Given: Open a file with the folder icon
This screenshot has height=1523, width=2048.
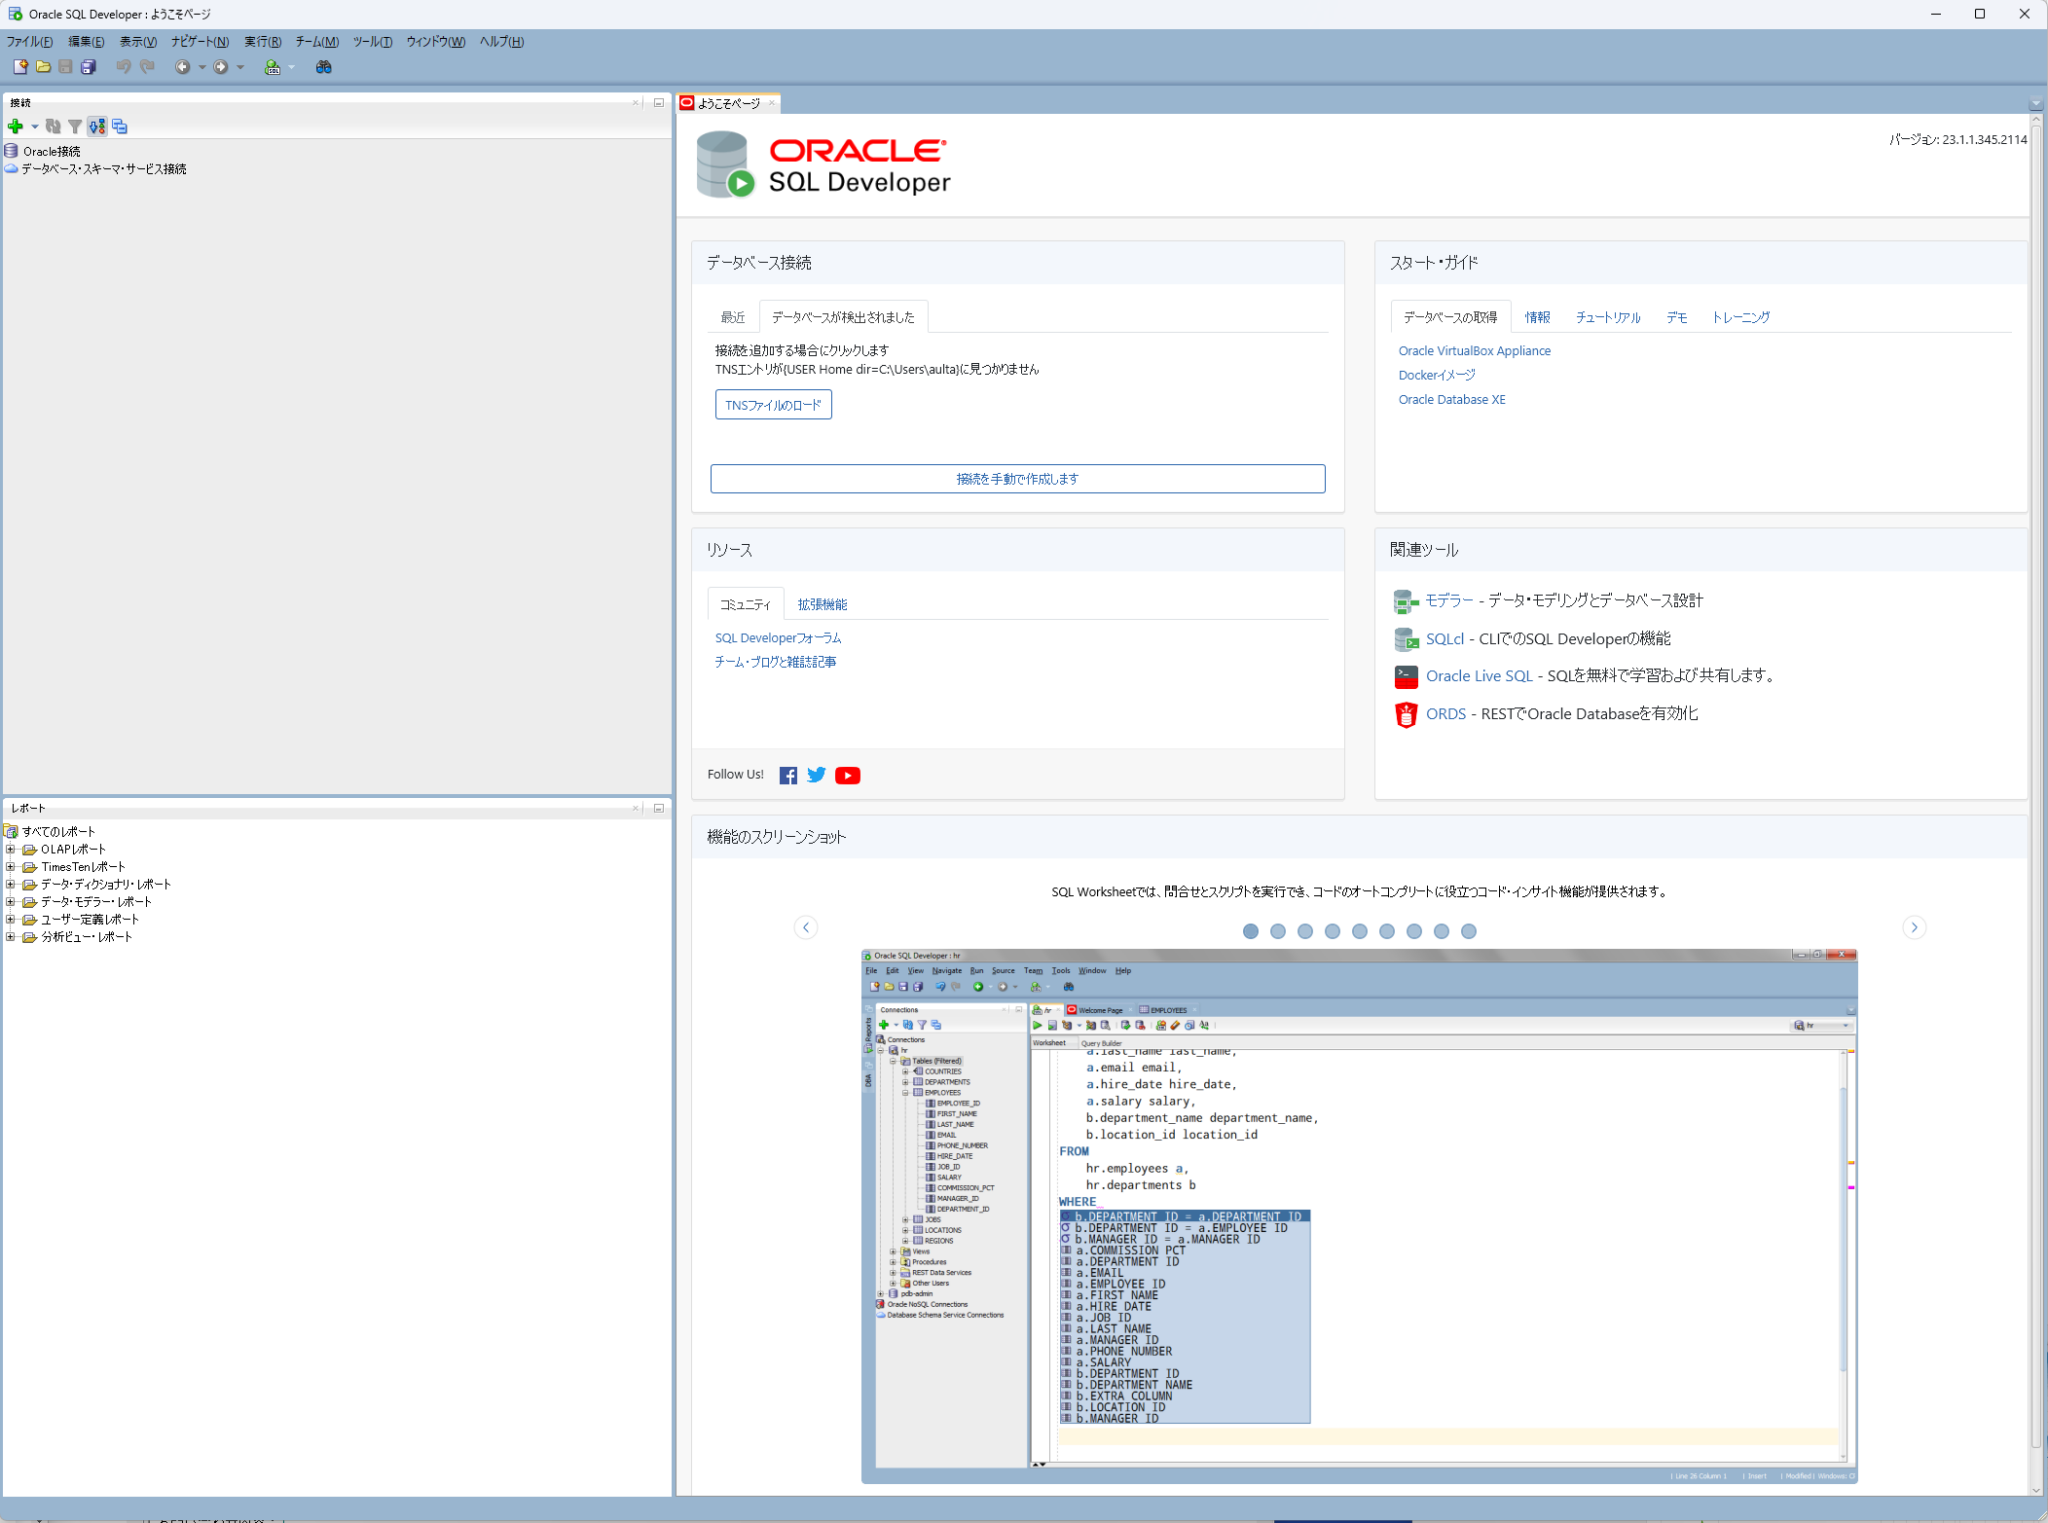Looking at the screenshot, I should click(44, 66).
